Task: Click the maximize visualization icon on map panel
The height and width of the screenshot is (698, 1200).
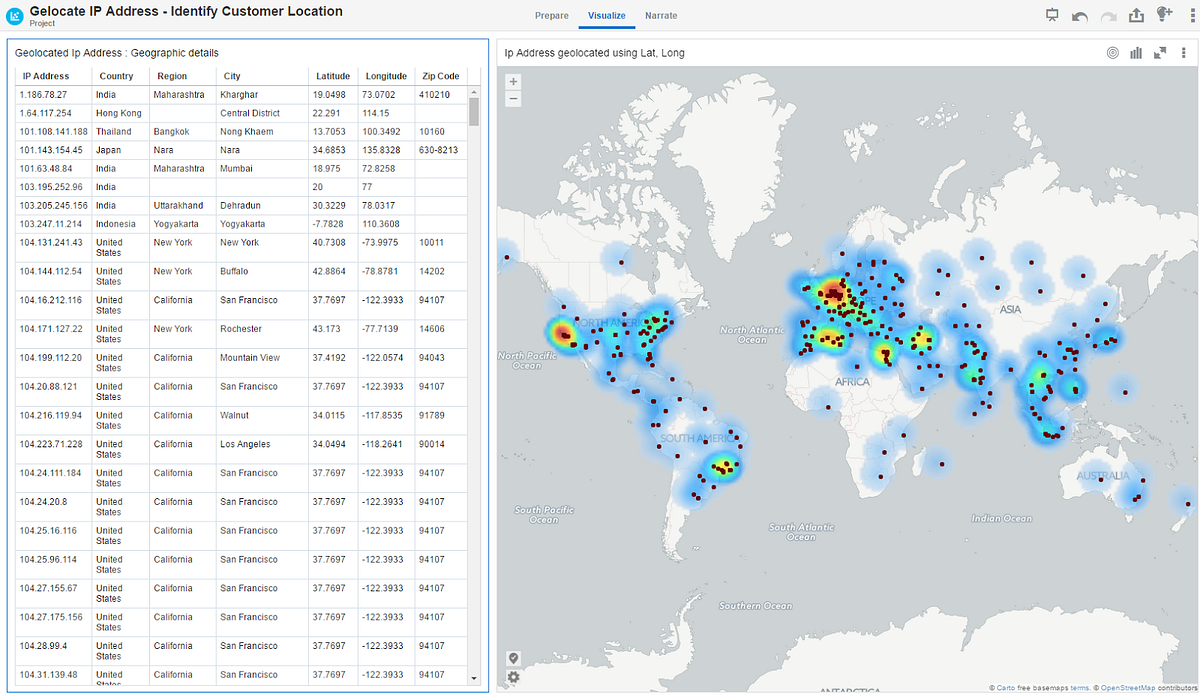Action: (x=1160, y=53)
